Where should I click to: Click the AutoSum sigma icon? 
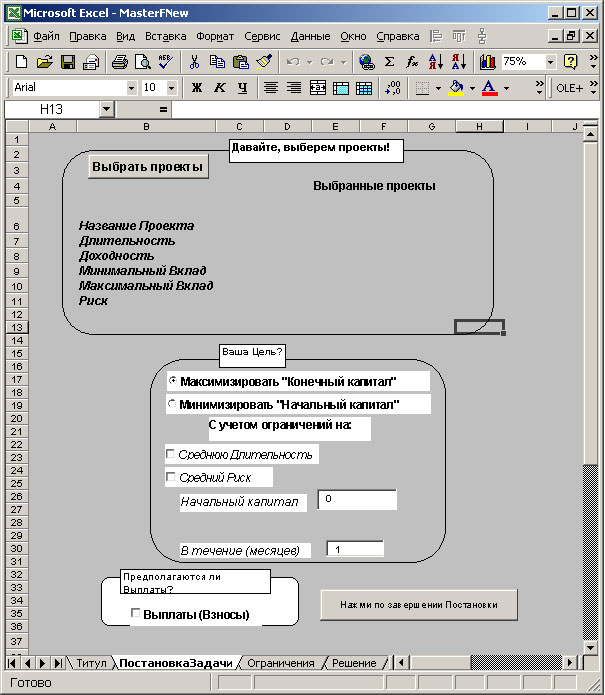(x=389, y=62)
